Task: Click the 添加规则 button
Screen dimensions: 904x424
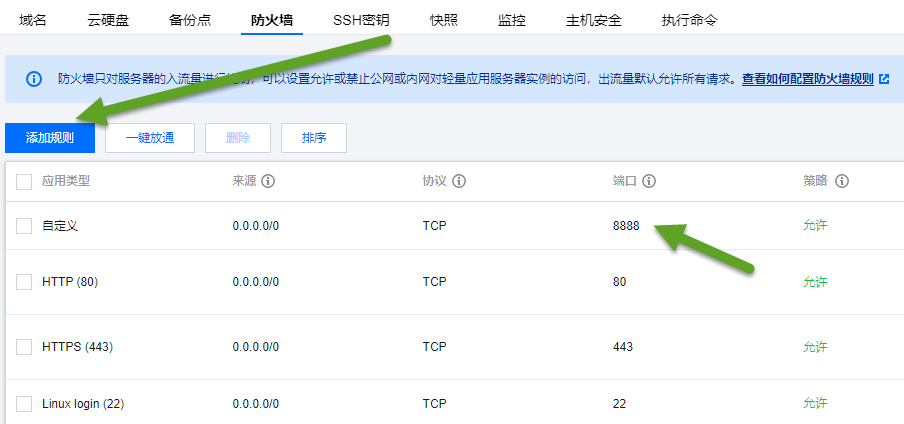Action: tap(50, 138)
